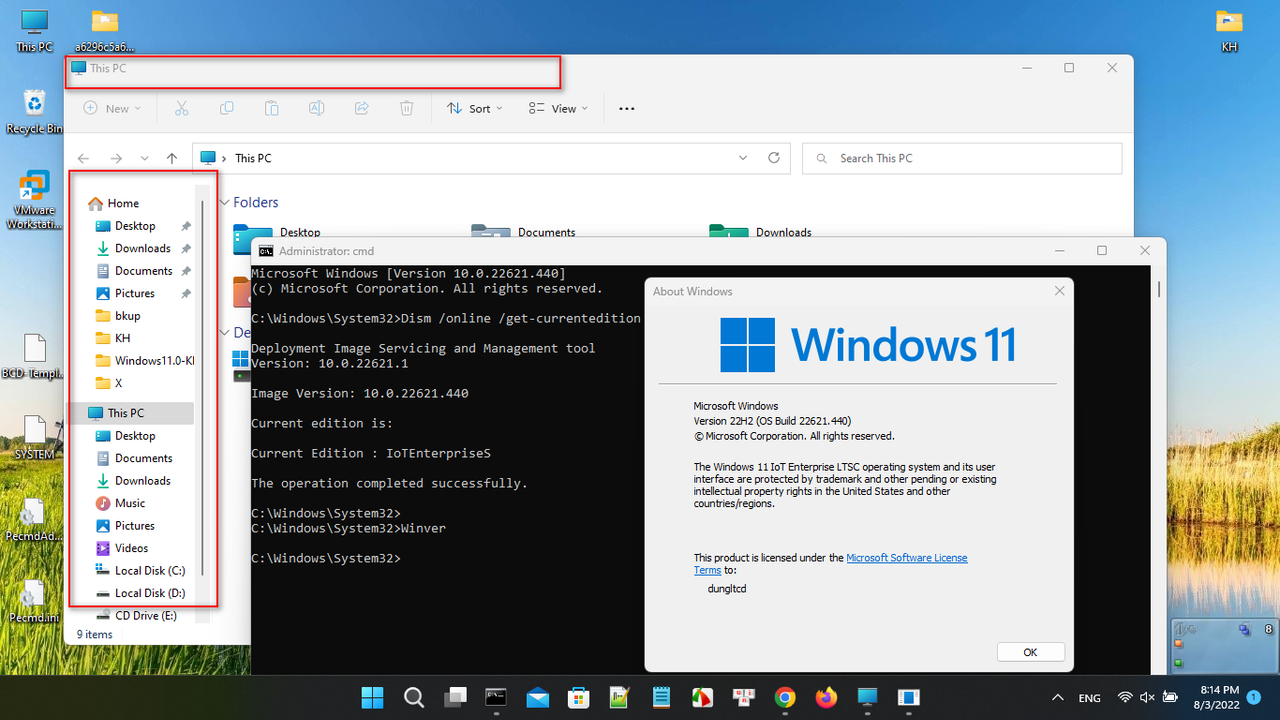This screenshot has width=1280, height=720.
Task: Click the cmd window vertical scrollbar
Action: pyautogui.click(x=1159, y=289)
